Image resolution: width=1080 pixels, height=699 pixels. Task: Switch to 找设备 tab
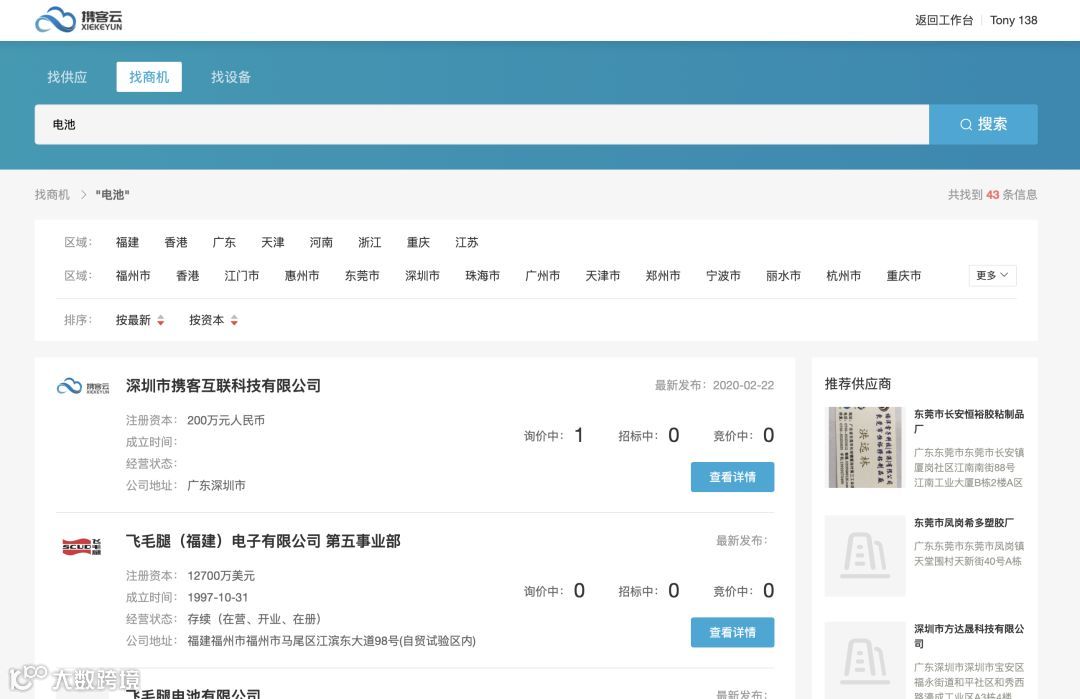[x=231, y=77]
